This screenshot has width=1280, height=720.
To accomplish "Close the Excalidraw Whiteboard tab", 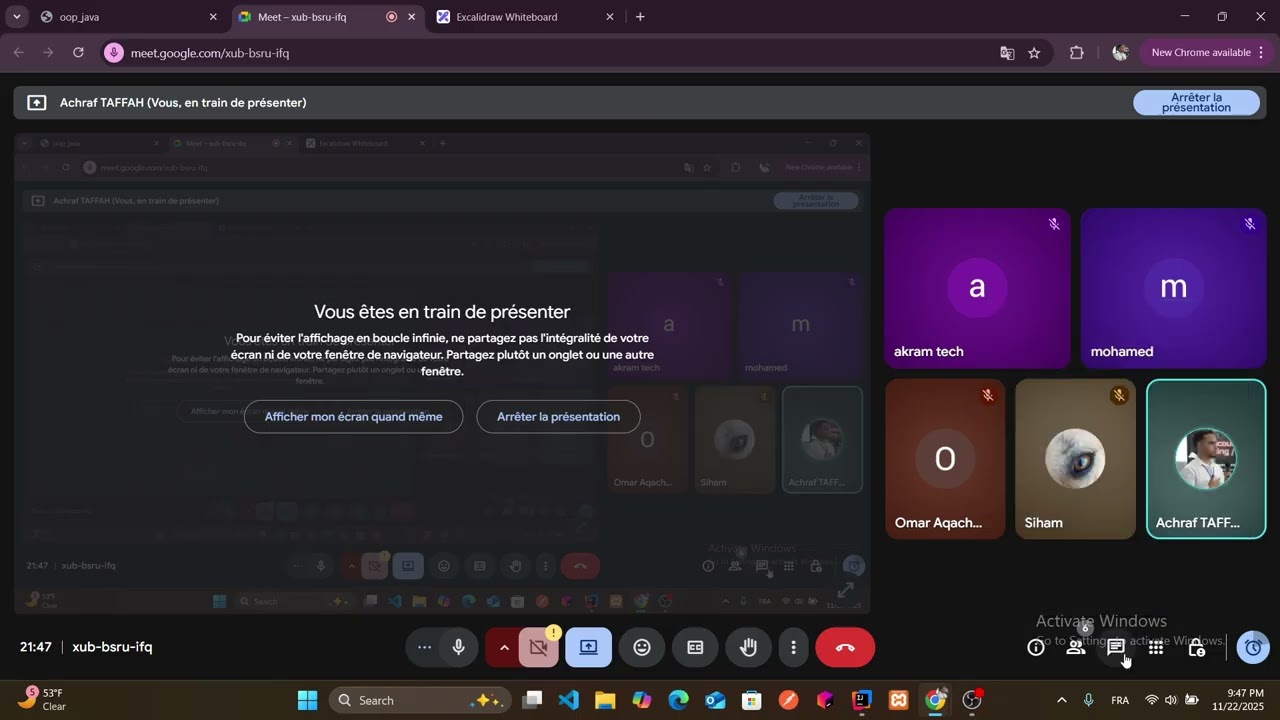I will [610, 17].
